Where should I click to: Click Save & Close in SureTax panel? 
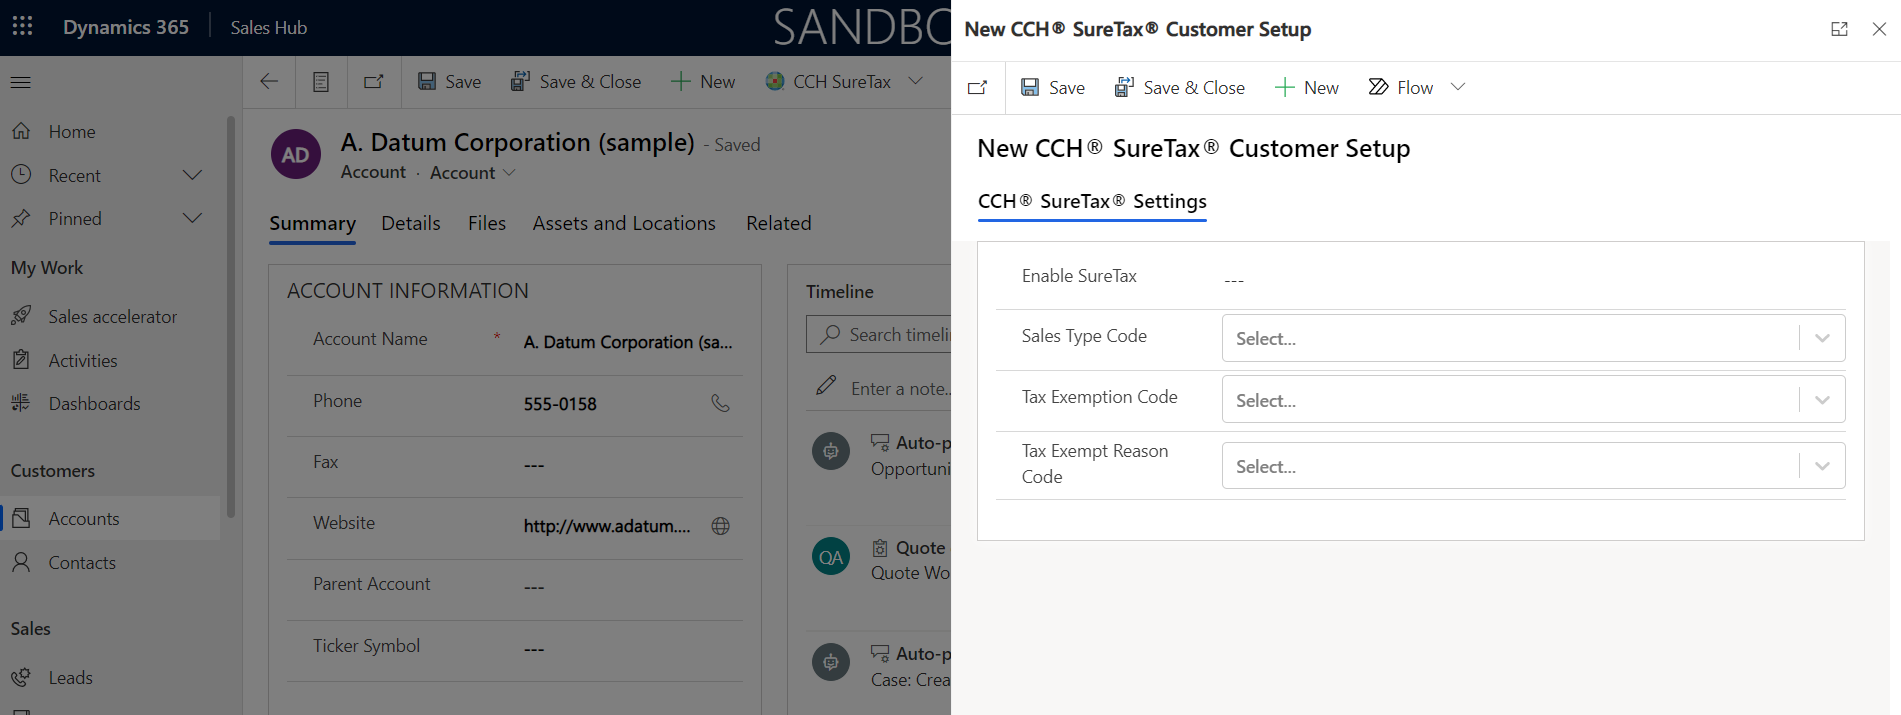[1180, 88]
